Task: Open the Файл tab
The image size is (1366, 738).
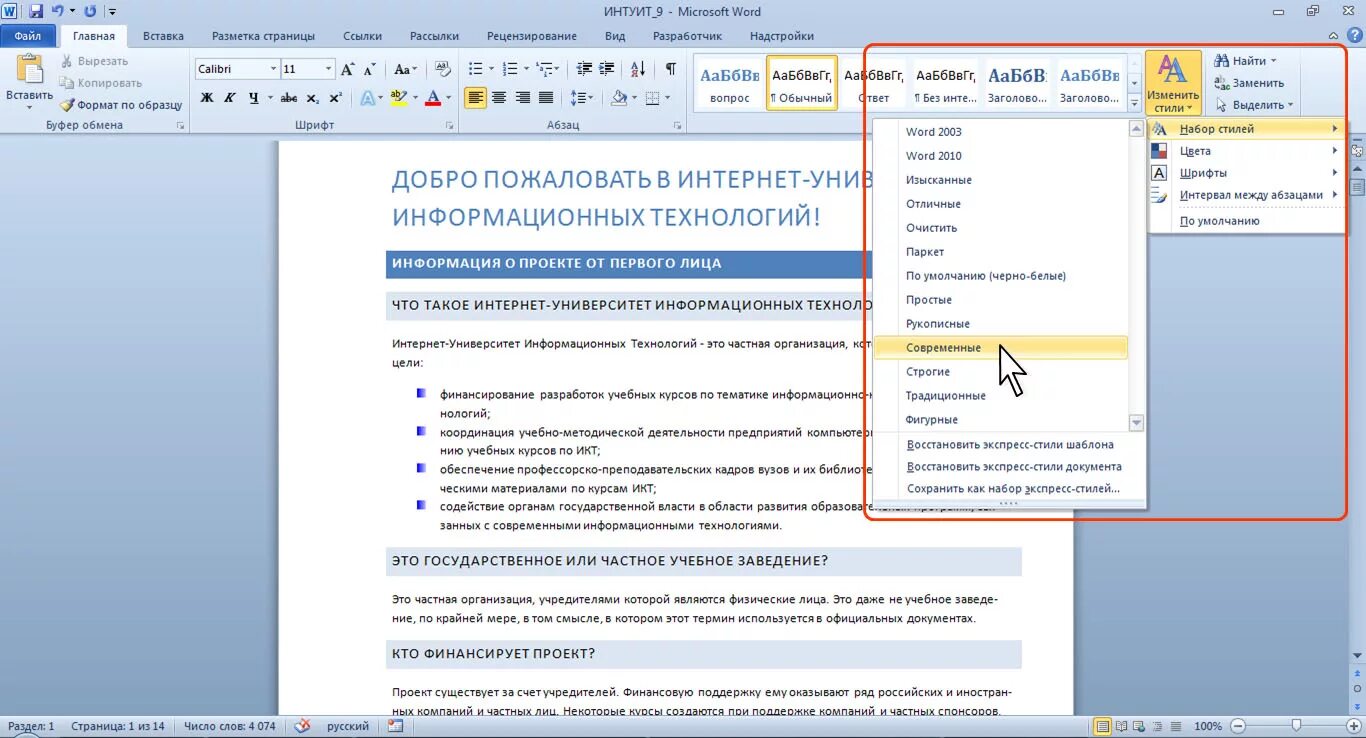Action: (x=28, y=36)
